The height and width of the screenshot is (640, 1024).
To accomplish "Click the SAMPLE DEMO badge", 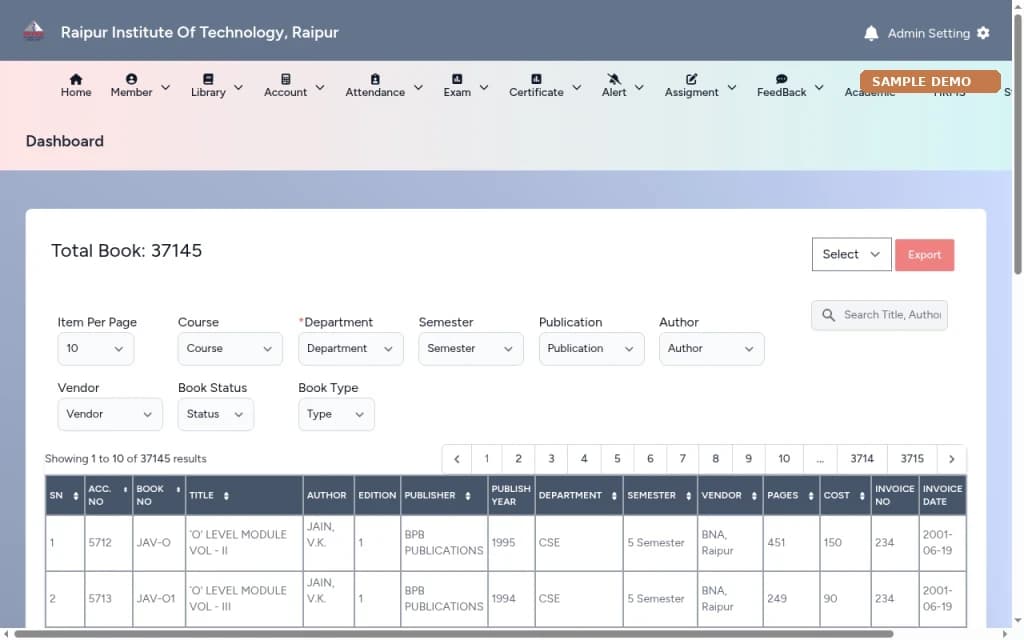I will click(x=930, y=82).
